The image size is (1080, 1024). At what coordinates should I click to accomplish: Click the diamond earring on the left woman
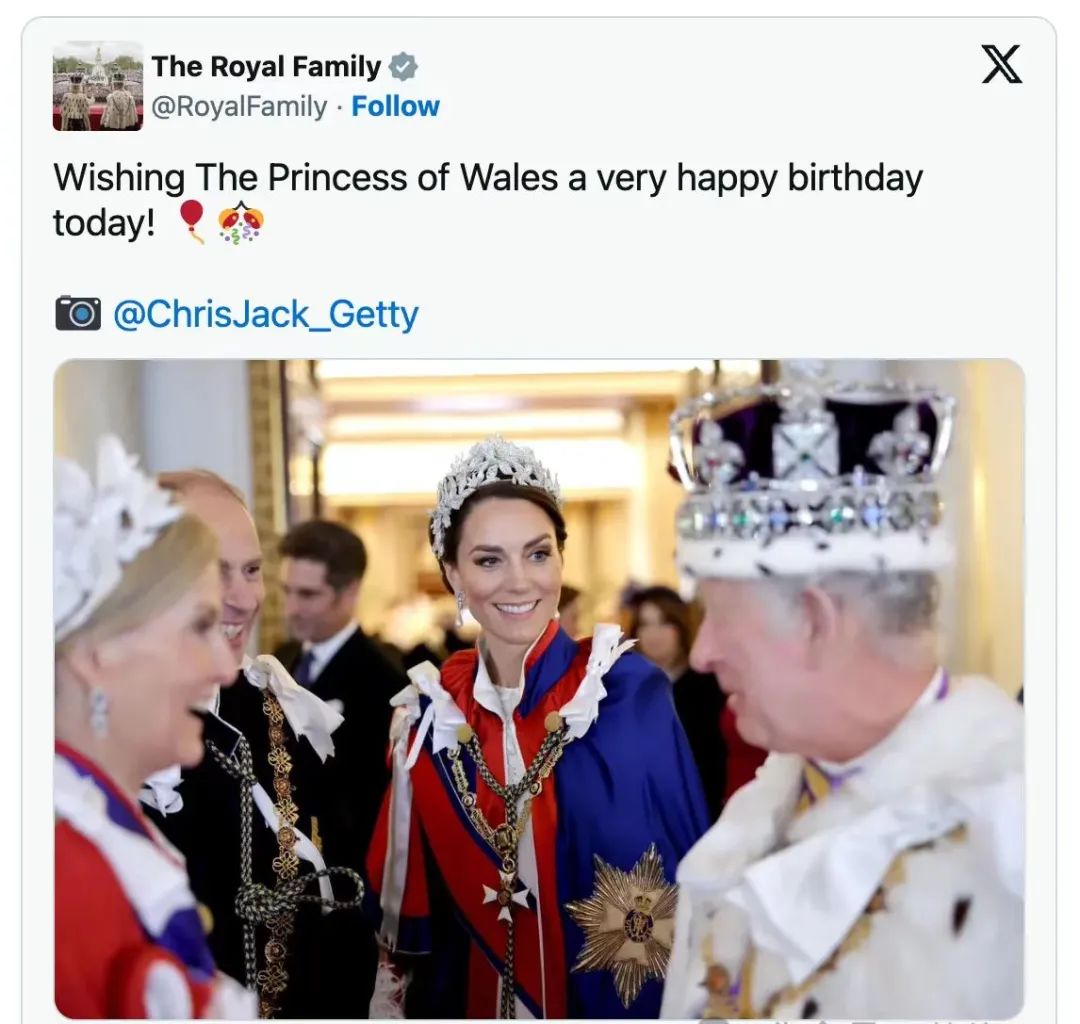[x=98, y=713]
